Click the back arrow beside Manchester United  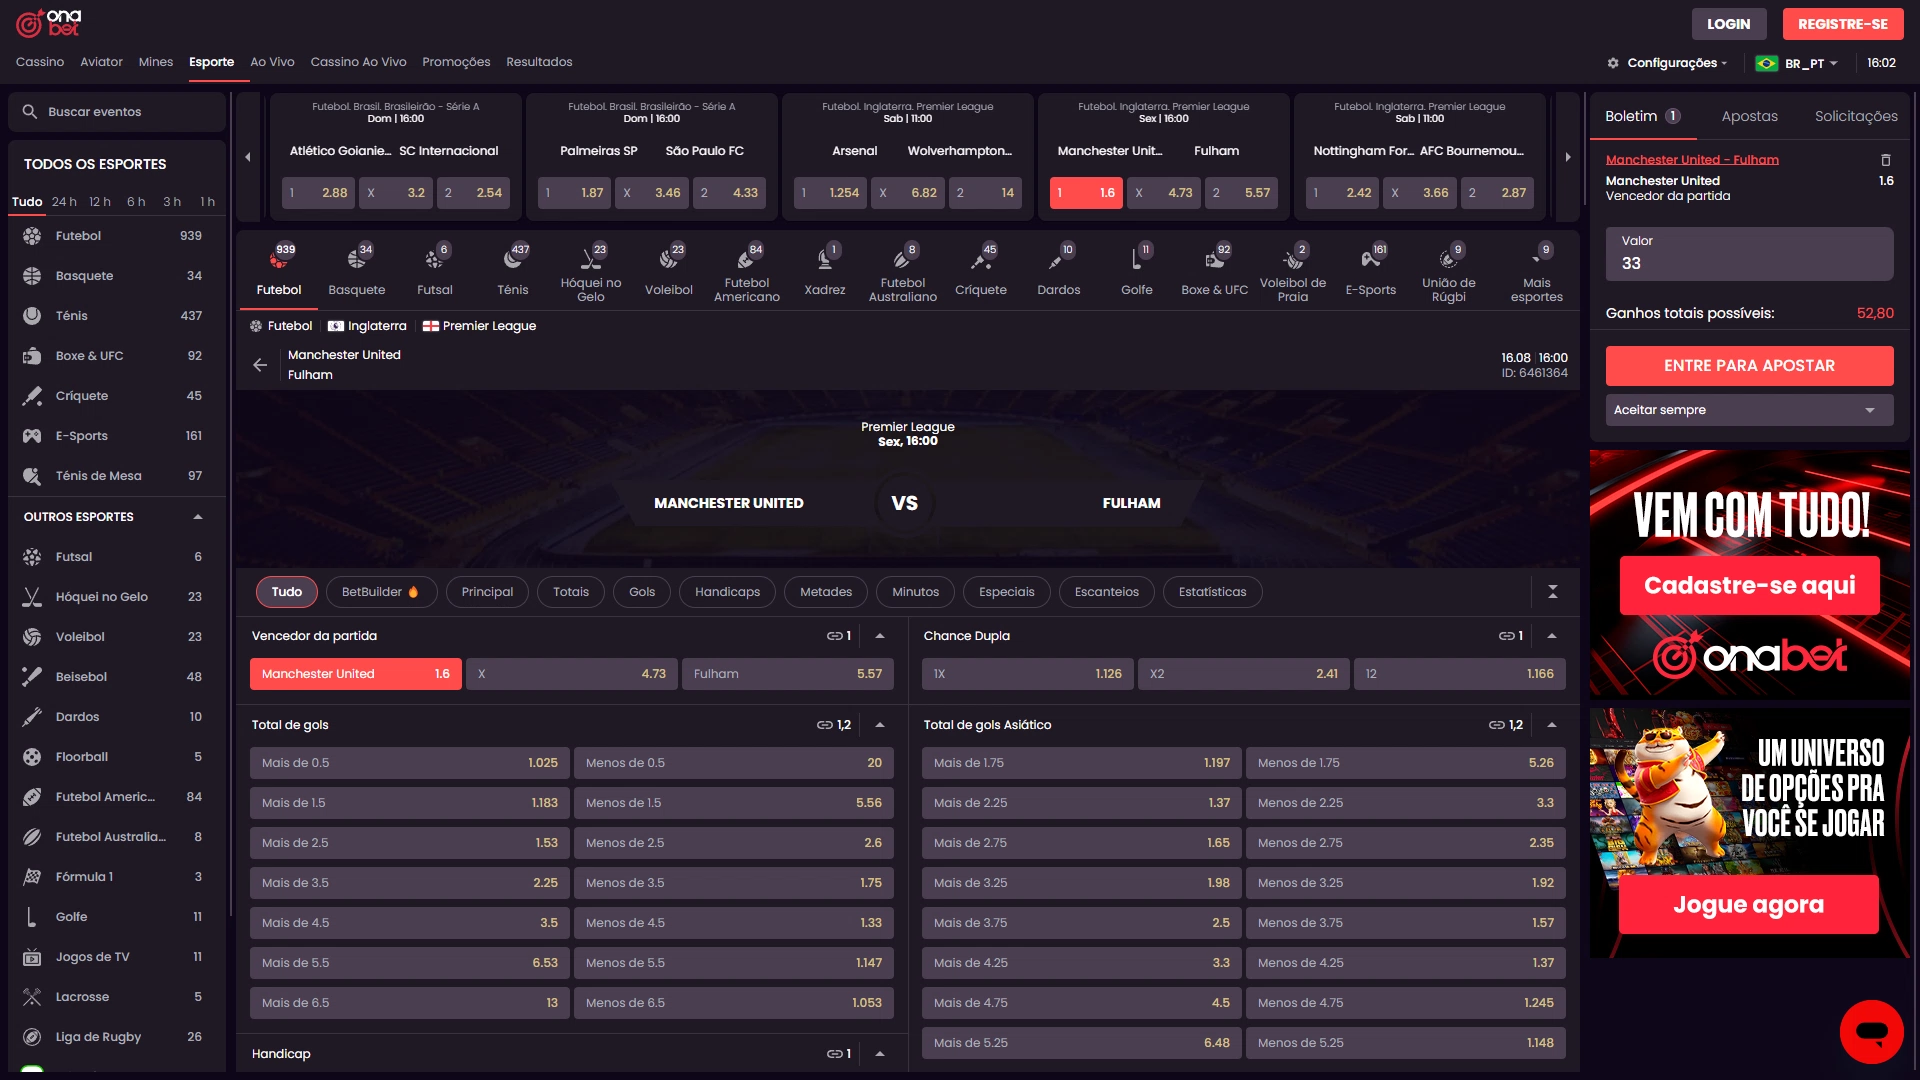(260, 365)
